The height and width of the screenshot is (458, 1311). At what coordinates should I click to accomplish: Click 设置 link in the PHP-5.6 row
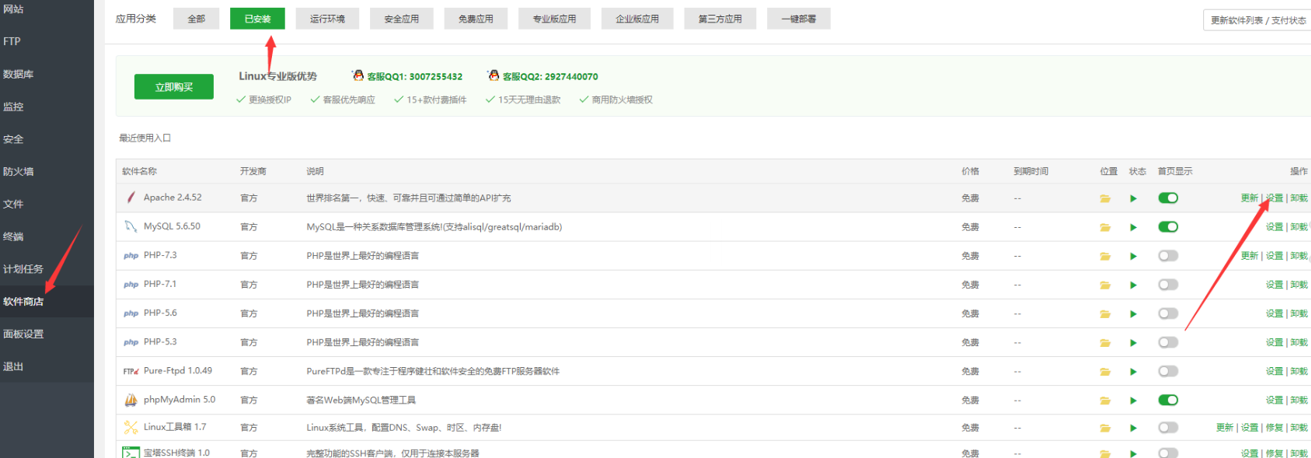click(1274, 314)
